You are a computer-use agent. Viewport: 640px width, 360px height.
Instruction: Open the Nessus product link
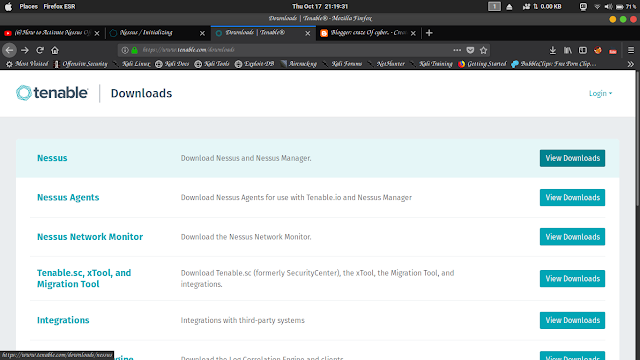[52, 158]
